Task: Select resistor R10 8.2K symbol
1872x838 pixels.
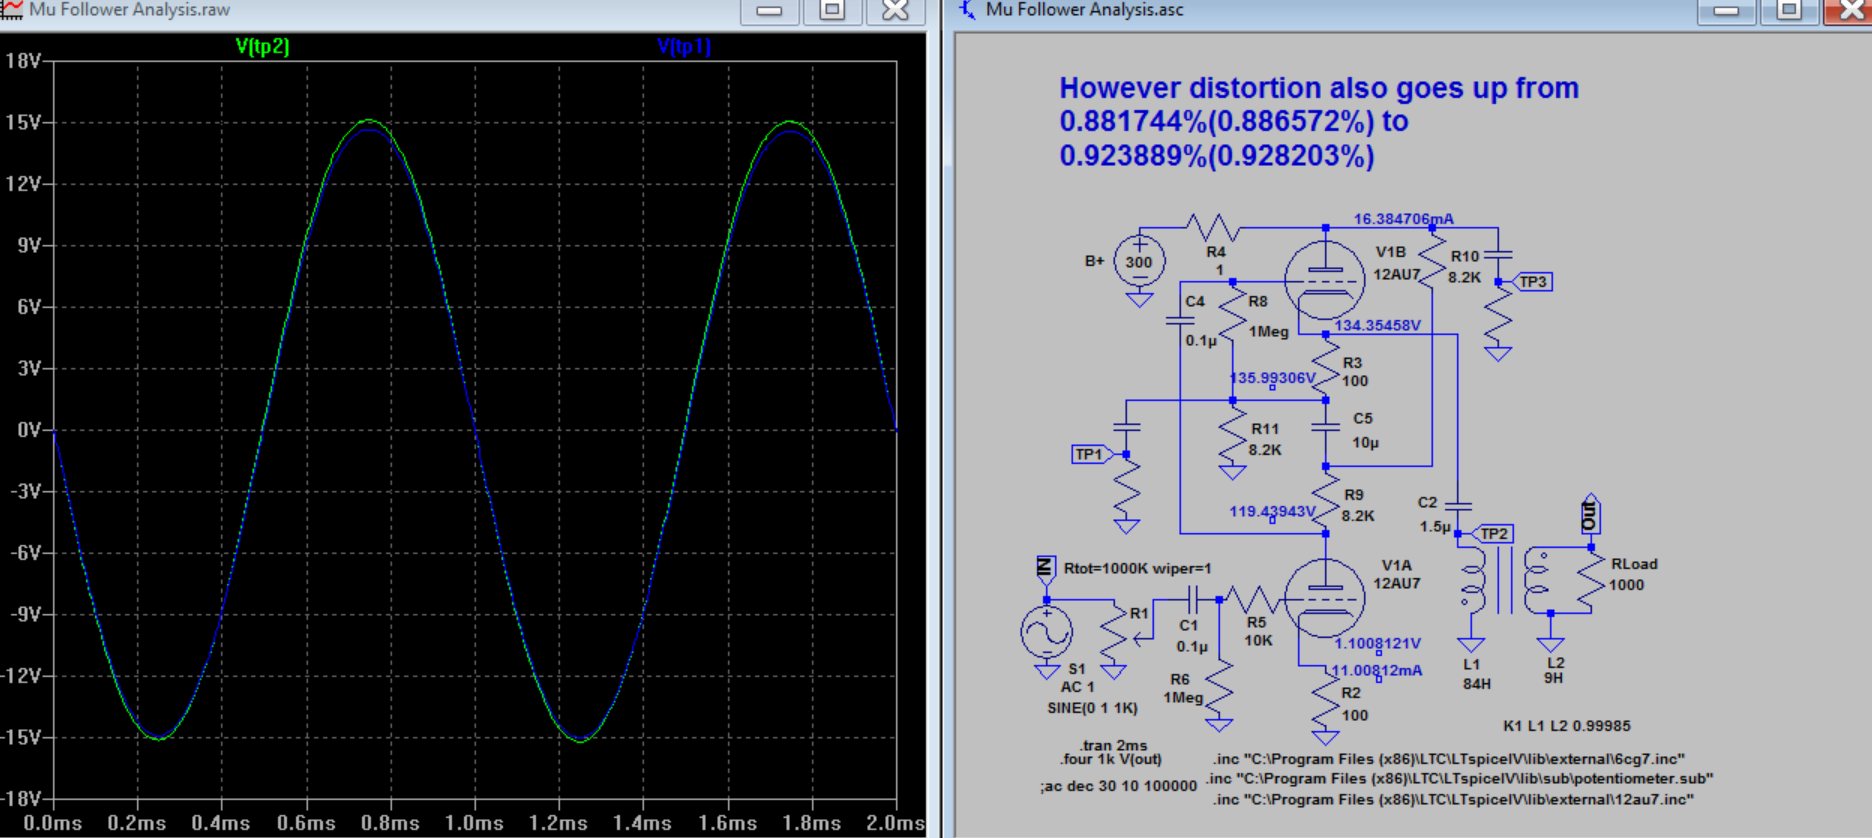Action: point(1432,260)
